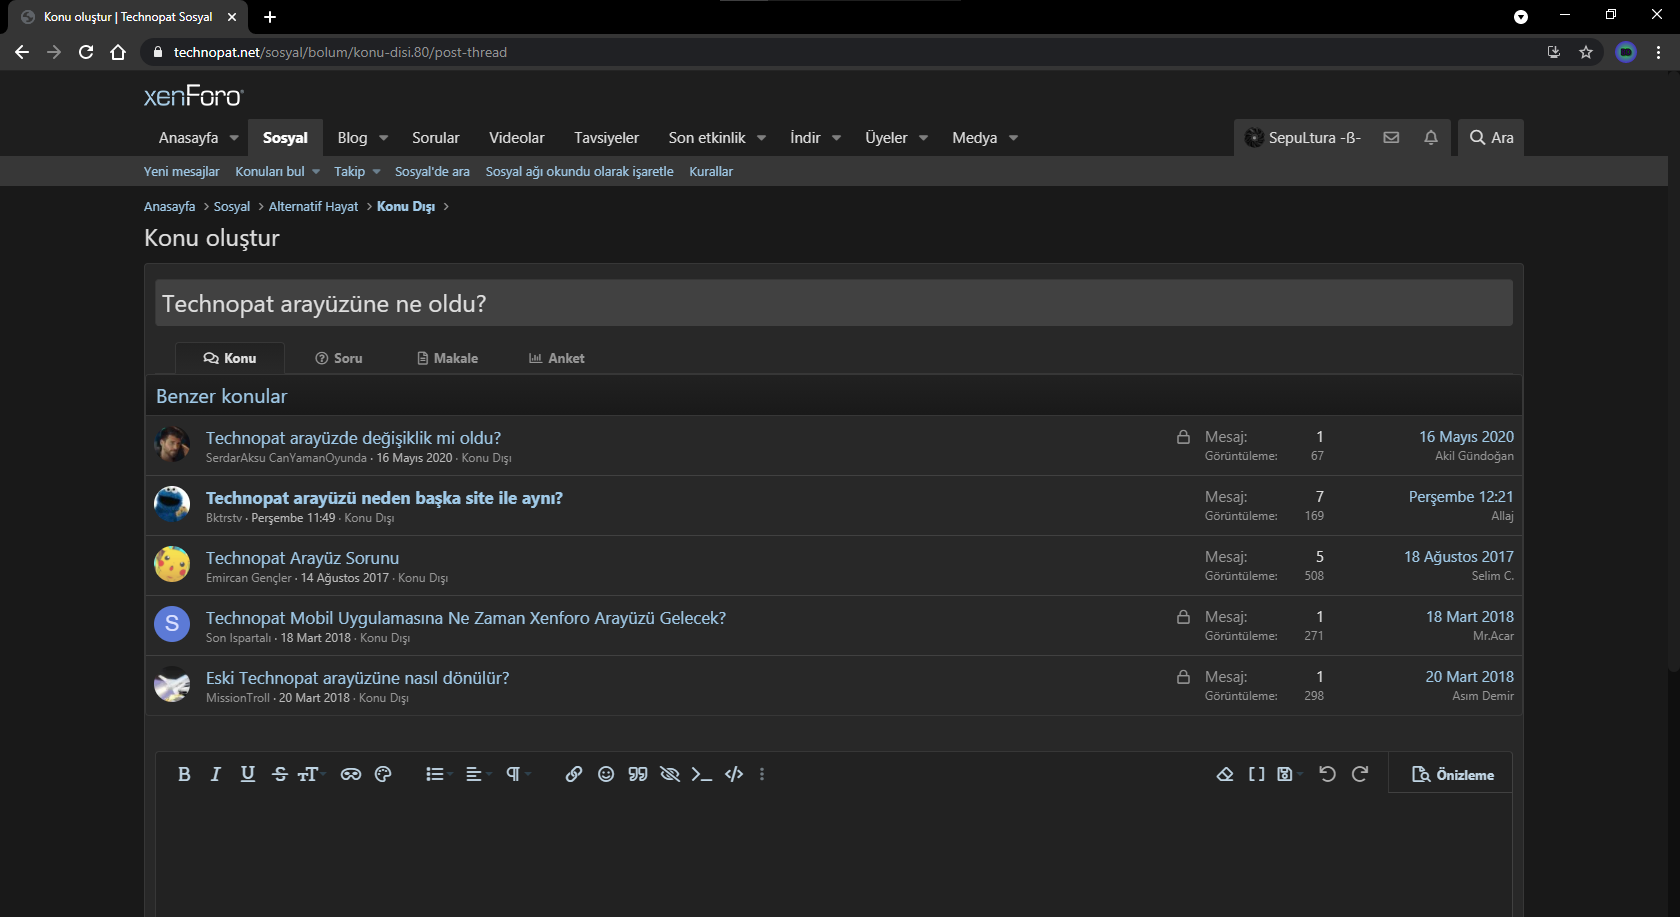This screenshot has height=917, width=1680.
Task: Open thread 'Technopat arayüzde değişiklik mi oldu?'
Action: (x=353, y=438)
